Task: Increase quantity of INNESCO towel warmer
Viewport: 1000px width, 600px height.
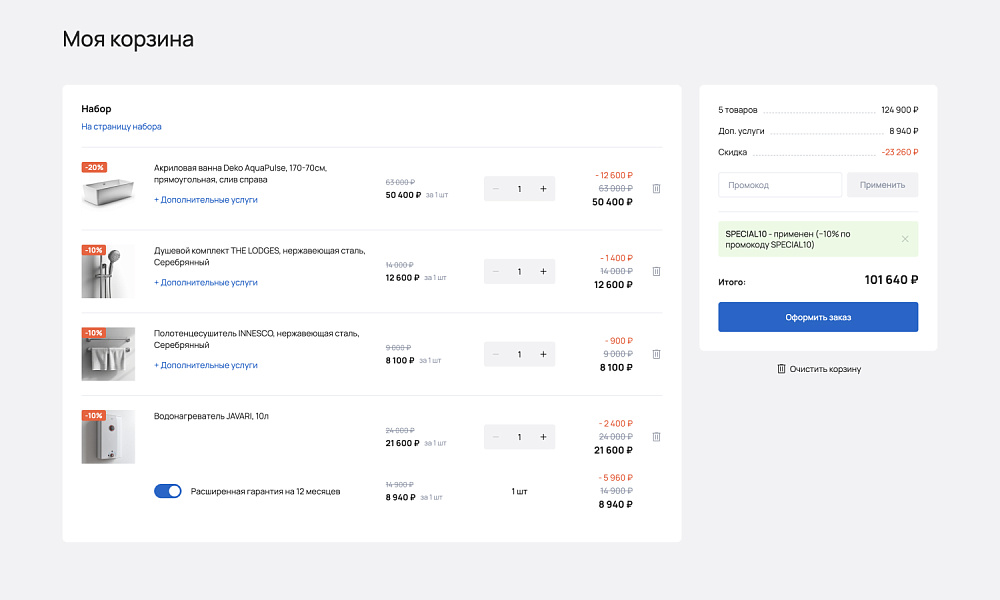Action: (543, 354)
